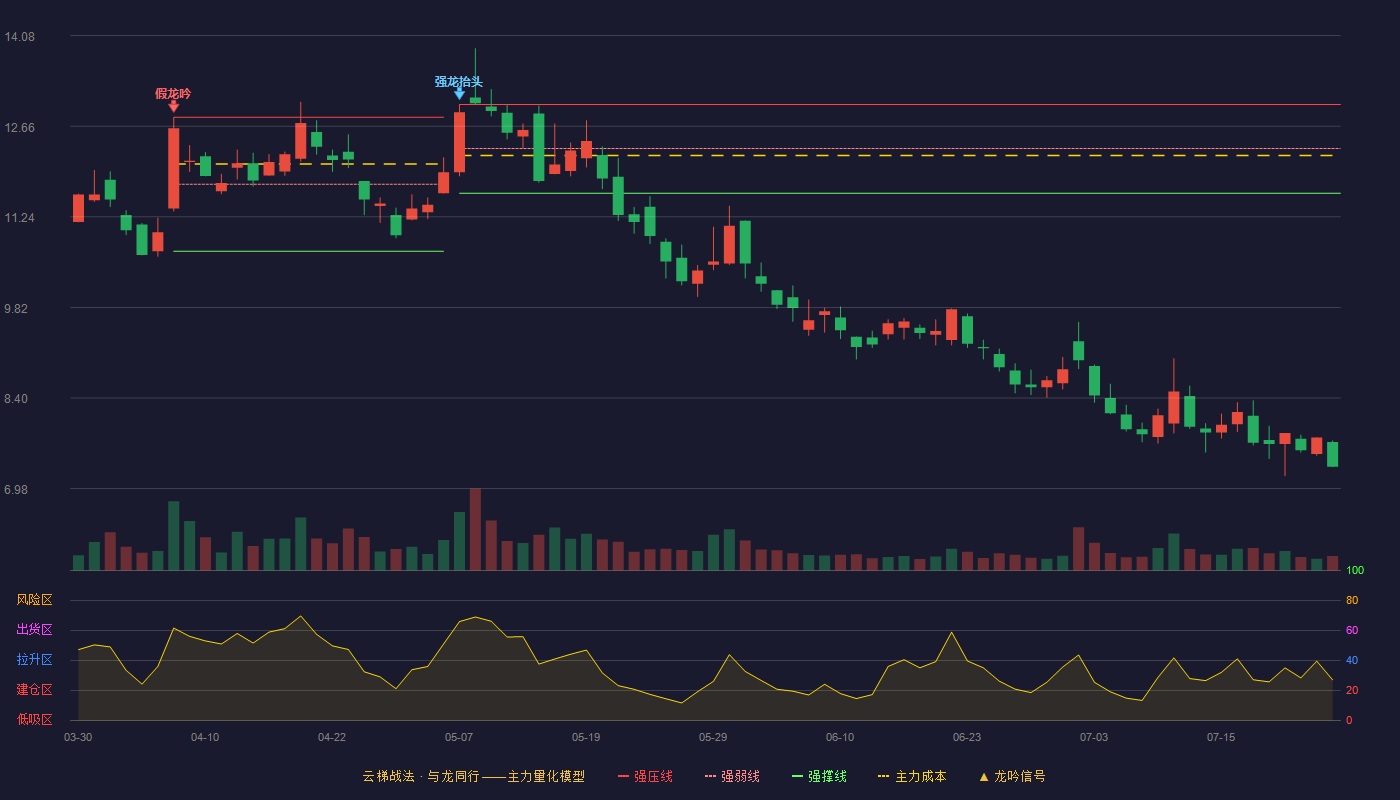
Task: Click the 06-23 date axis label
Action: click(967, 737)
